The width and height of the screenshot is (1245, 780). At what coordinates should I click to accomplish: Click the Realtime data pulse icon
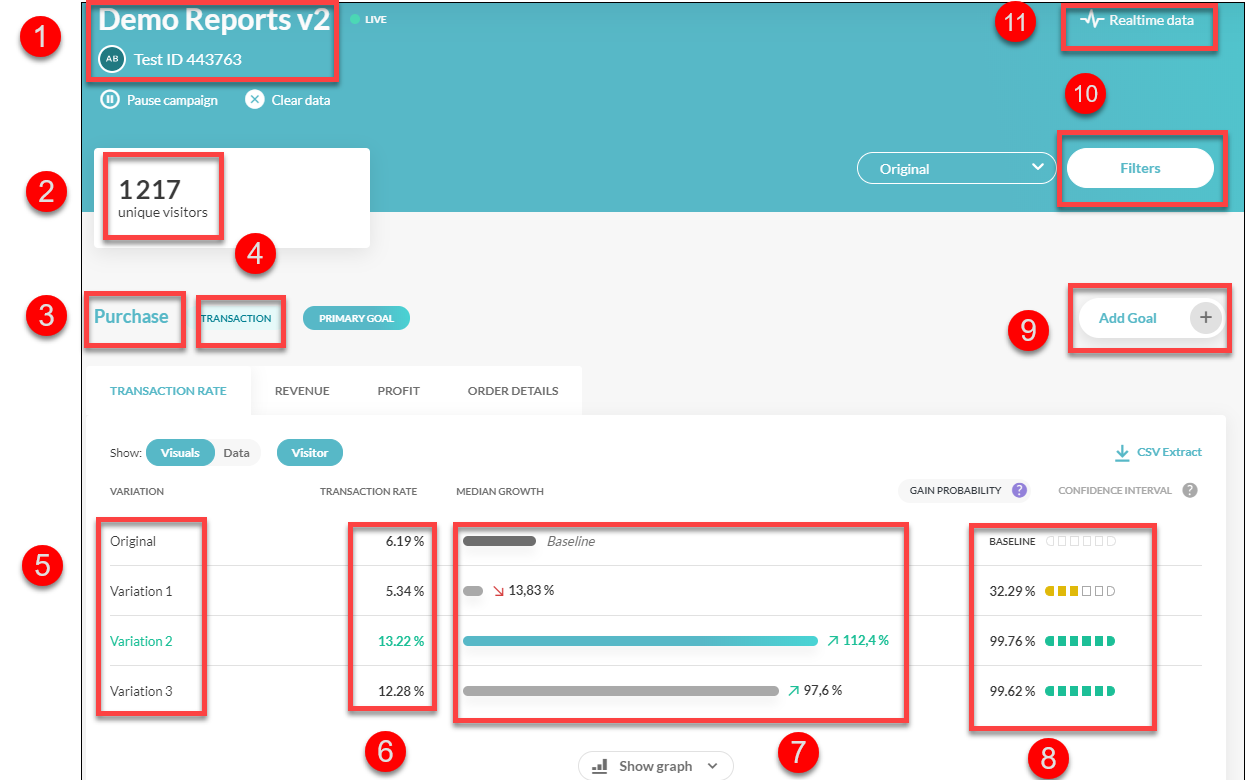[1091, 20]
